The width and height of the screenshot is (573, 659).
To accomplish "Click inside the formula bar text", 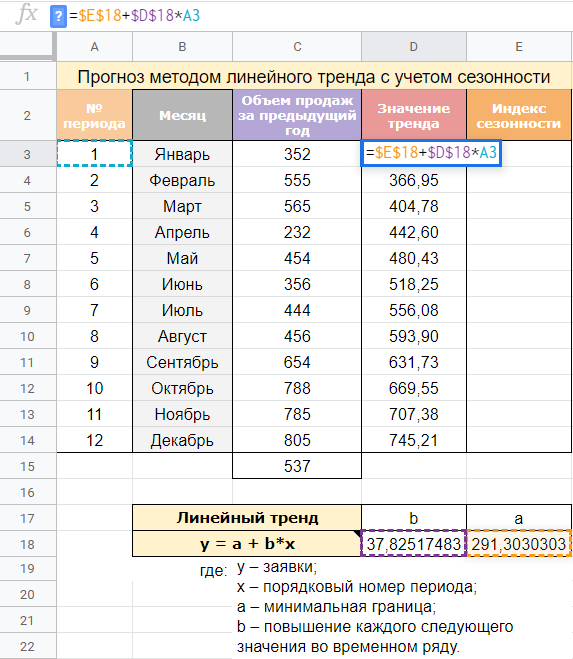I will click(x=135, y=16).
